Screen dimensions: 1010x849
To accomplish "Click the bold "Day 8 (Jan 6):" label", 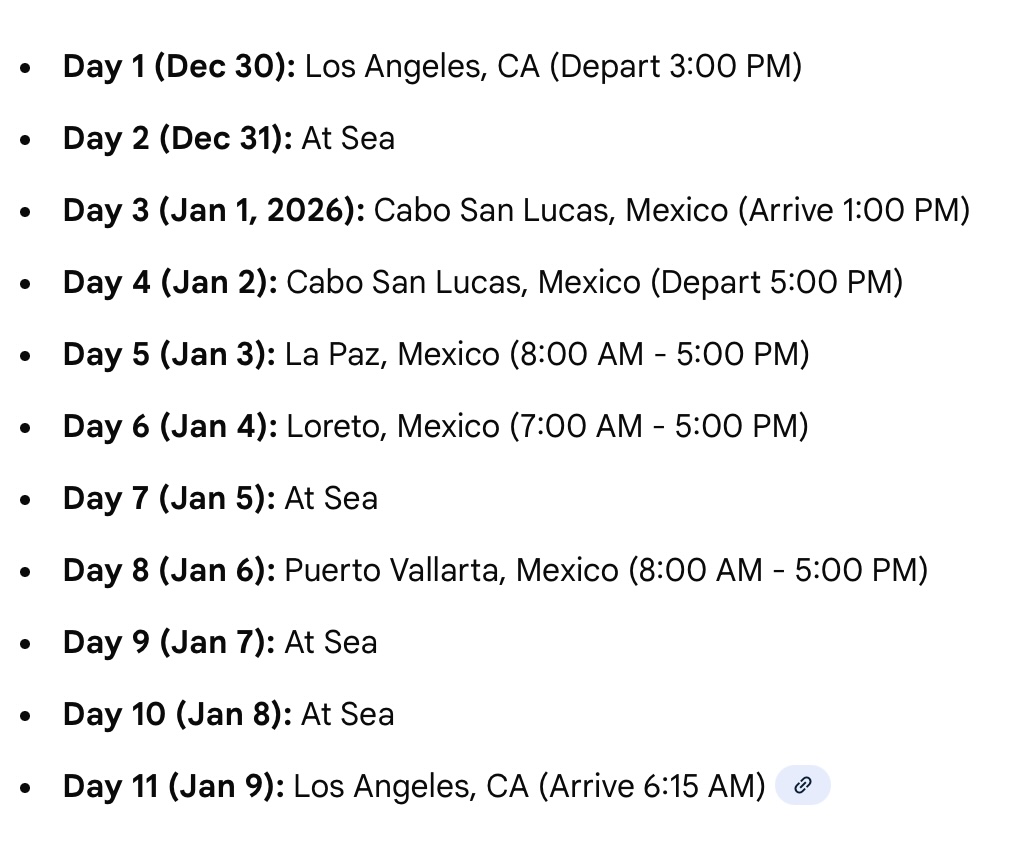I will click(x=169, y=570).
